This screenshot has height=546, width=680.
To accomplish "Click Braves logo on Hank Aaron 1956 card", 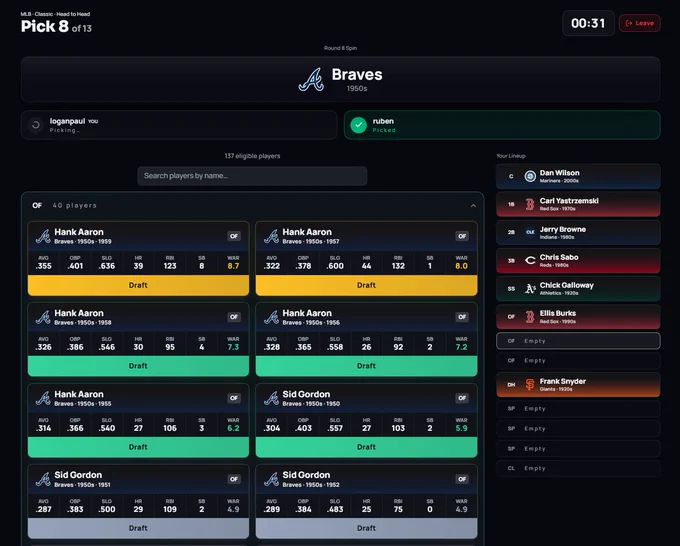I will [x=271, y=317].
